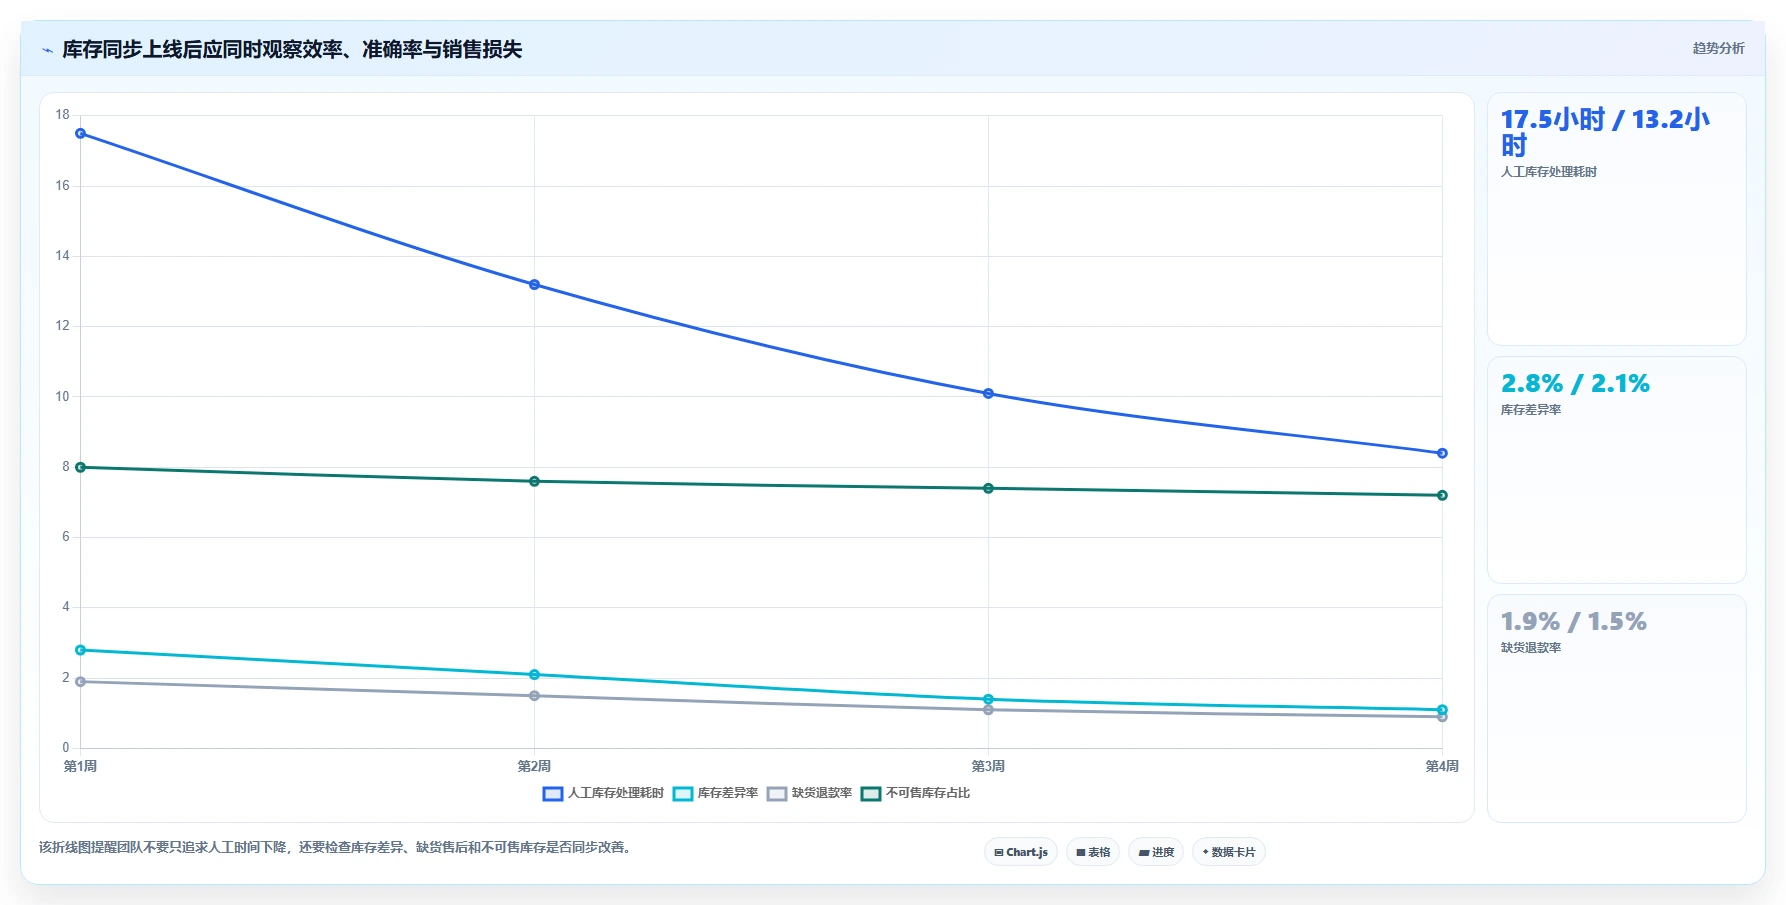Click the dark green point at 第2周
1786x905 pixels.
coord(534,481)
